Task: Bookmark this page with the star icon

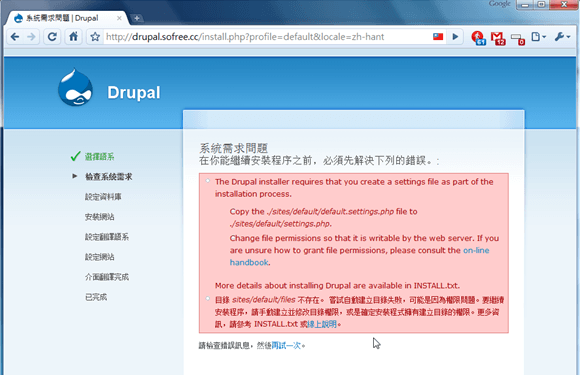Action: pyautogui.click(x=95, y=37)
